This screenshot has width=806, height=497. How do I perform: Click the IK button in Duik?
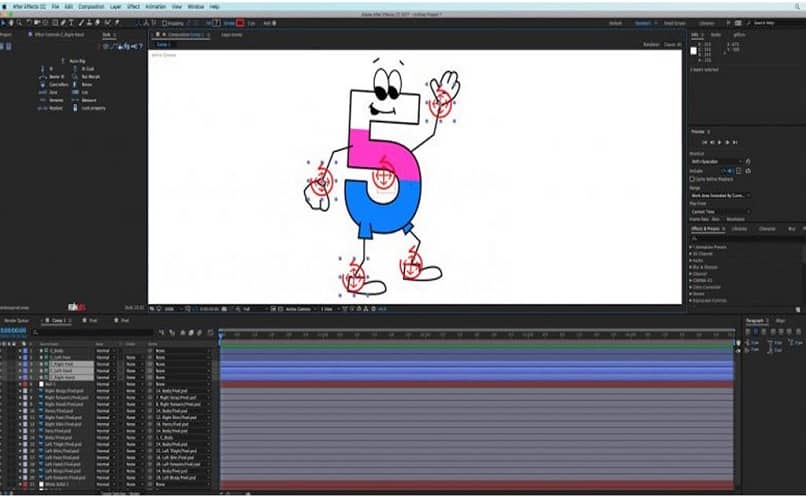click(x=47, y=68)
